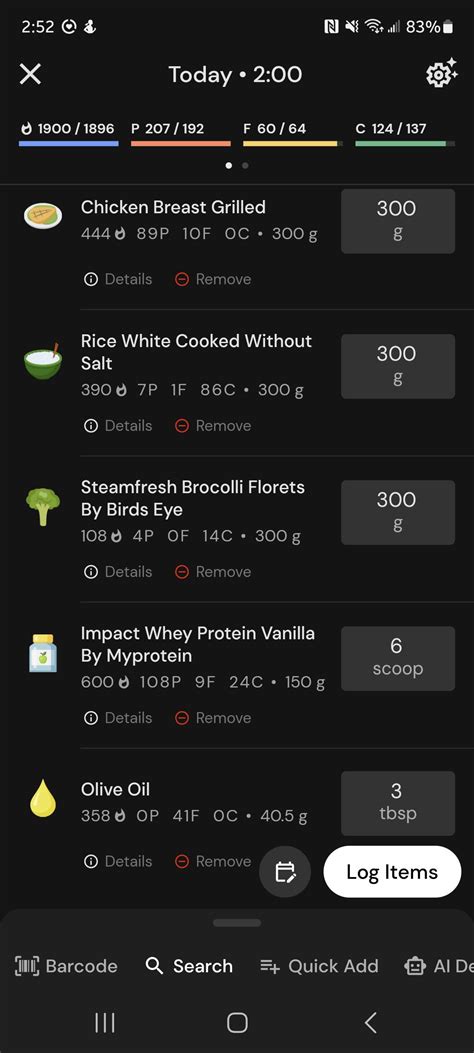Select the Search tab

tap(189, 966)
